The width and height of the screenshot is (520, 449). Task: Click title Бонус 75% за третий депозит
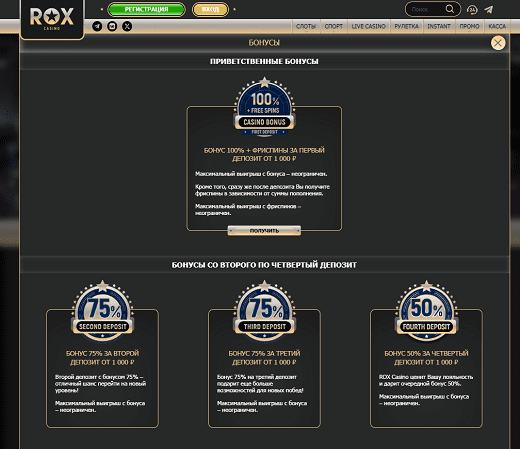tap(264, 358)
